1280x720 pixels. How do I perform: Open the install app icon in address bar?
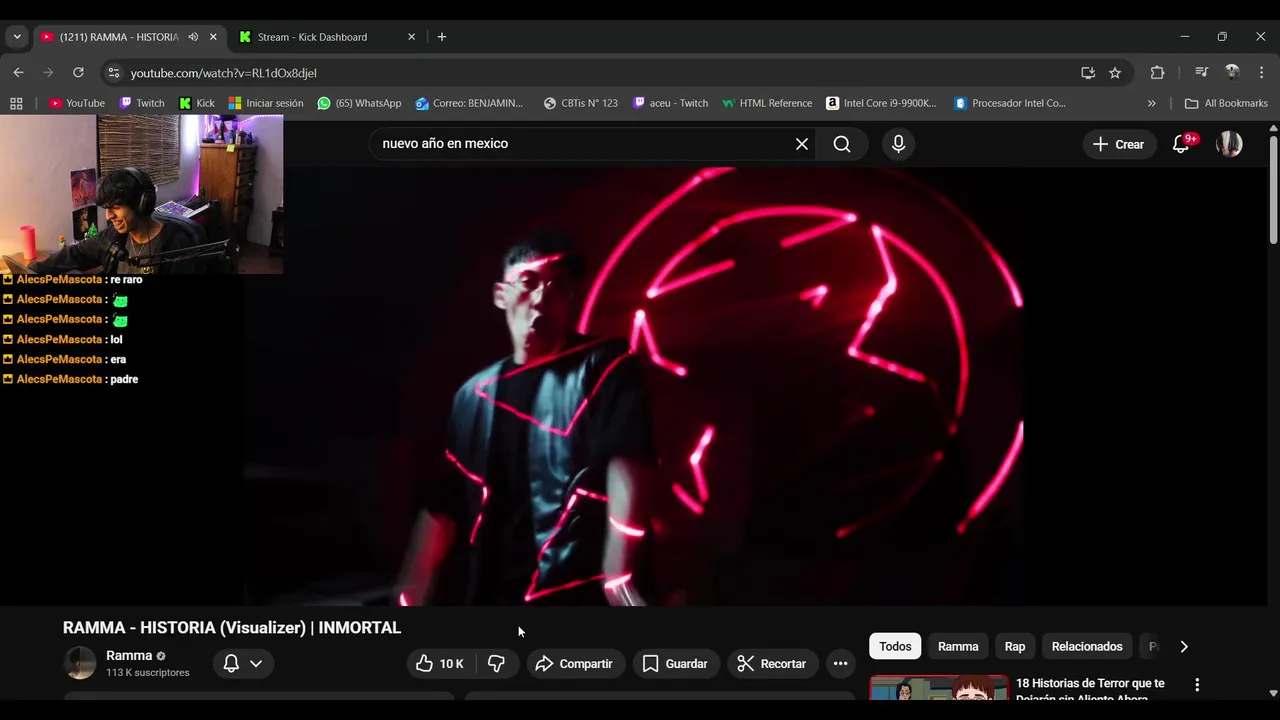point(1088,73)
